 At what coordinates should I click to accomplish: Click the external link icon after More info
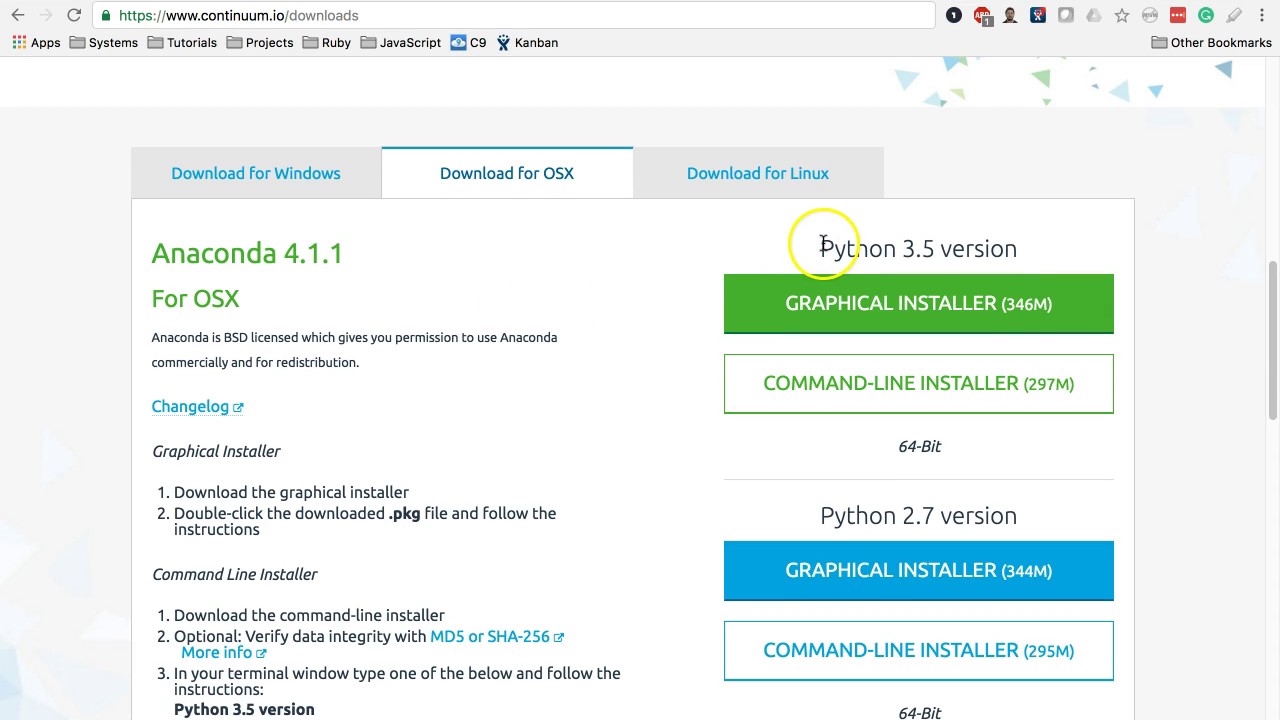(x=261, y=654)
